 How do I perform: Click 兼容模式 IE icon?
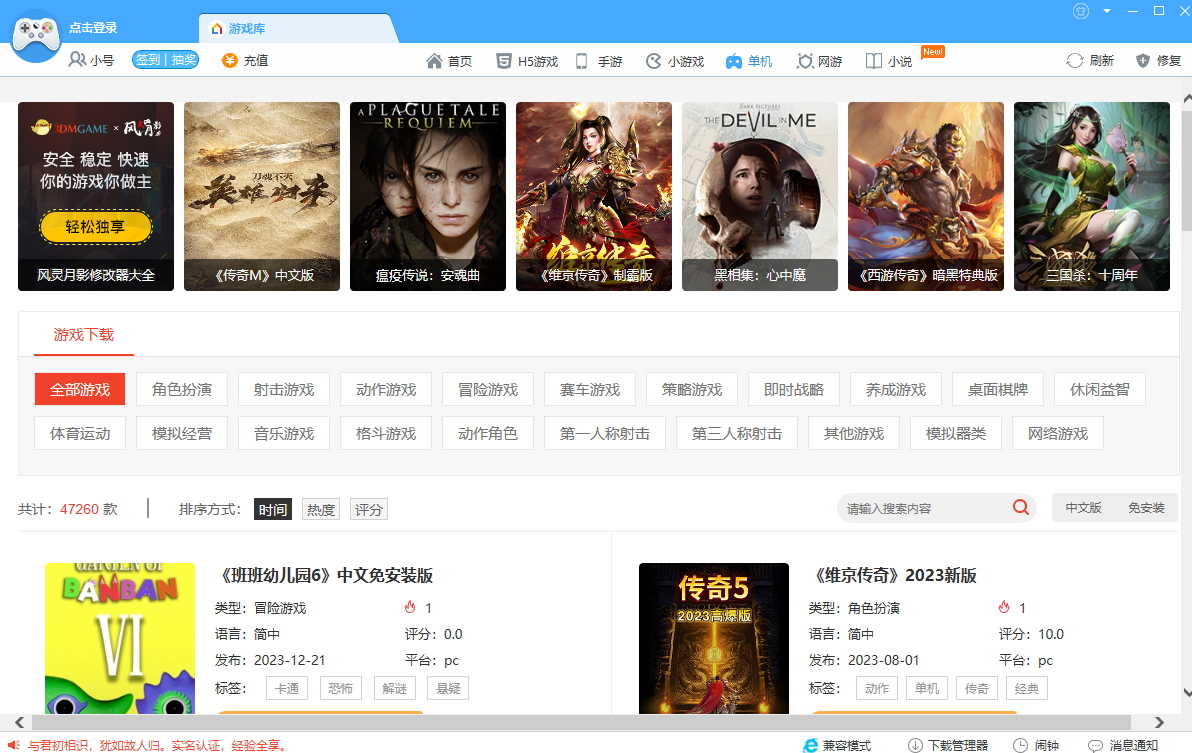[810, 745]
